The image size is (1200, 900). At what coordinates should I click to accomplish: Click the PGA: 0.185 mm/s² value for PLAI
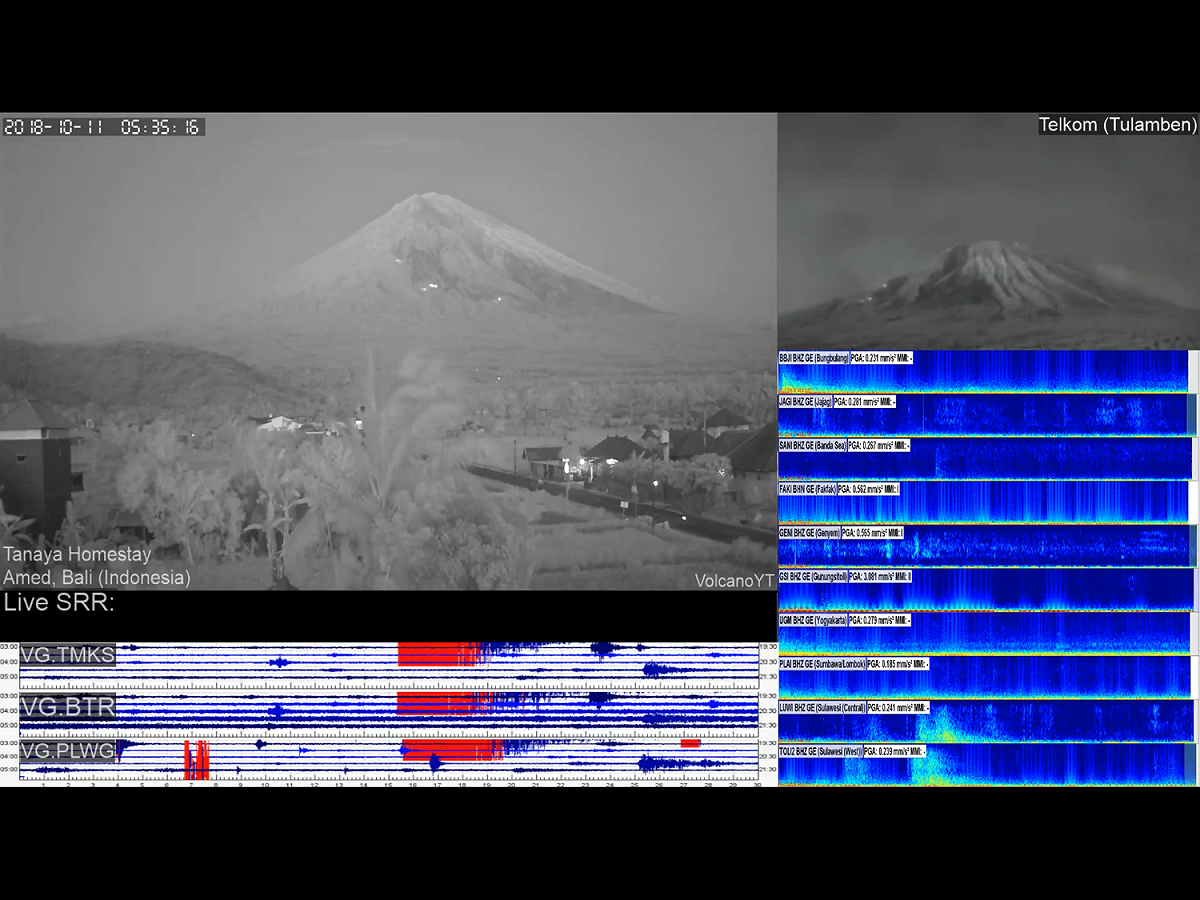pos(898,664)
